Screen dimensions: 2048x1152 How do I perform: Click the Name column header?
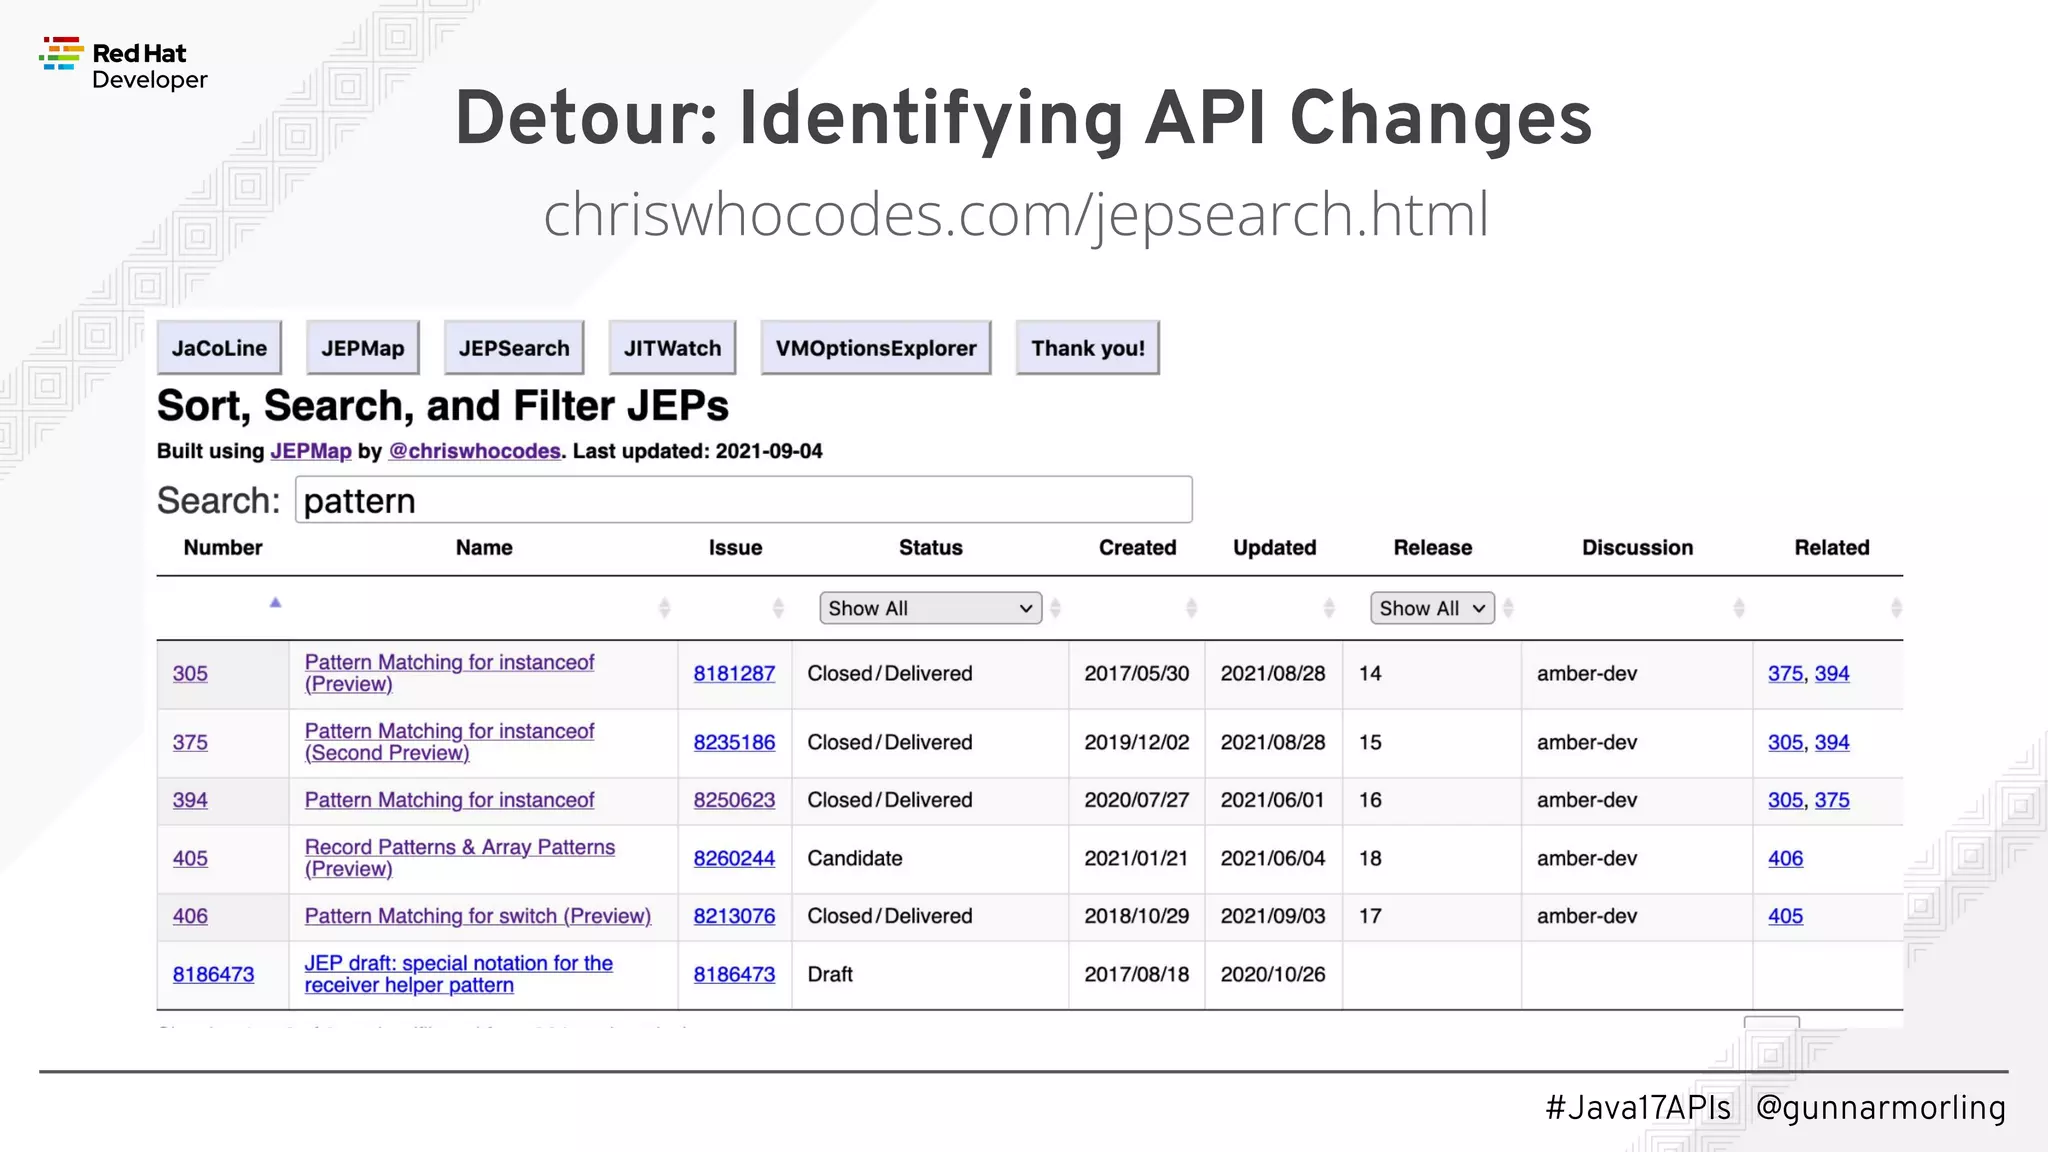click(x=484, y=548)
